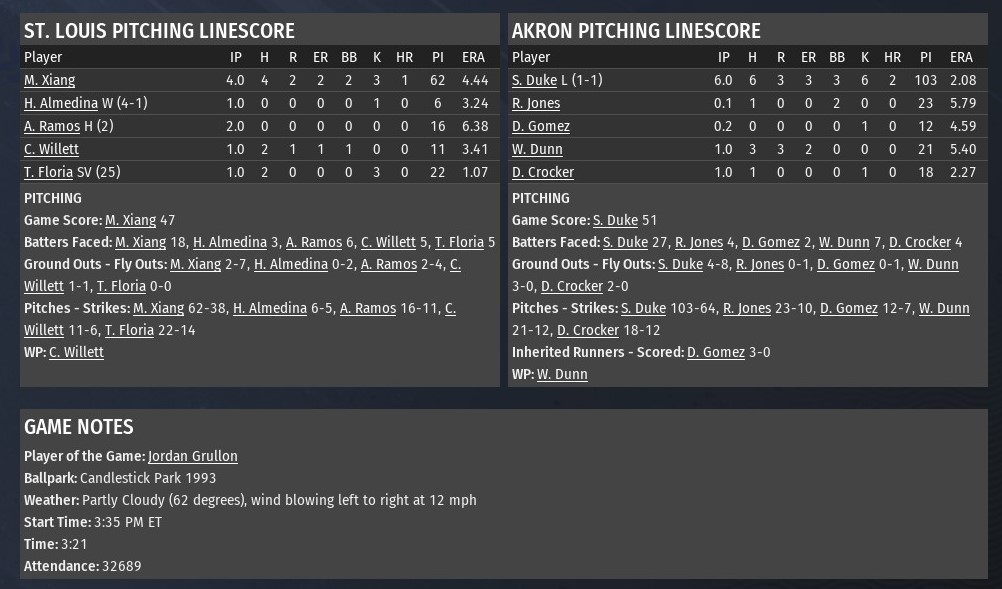Select A. Ramos in St. Louis player column
The image size is (1002, 589).
[52, 126]
